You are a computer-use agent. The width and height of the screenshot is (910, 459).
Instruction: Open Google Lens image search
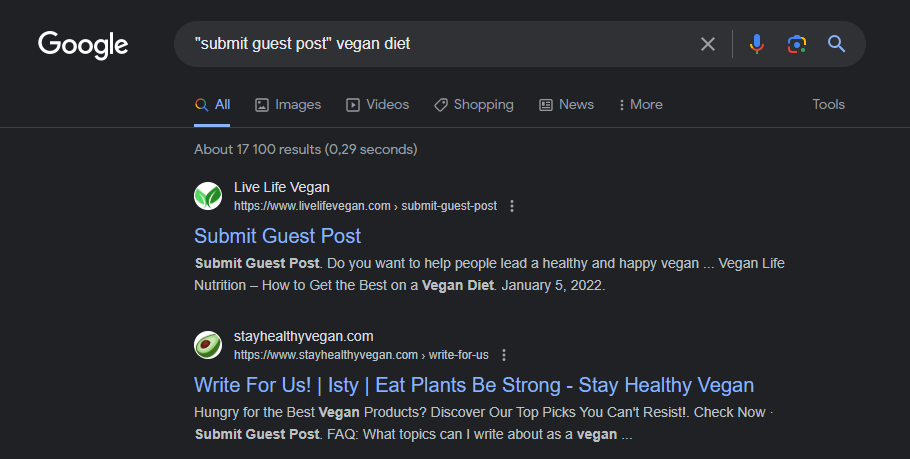796,44
